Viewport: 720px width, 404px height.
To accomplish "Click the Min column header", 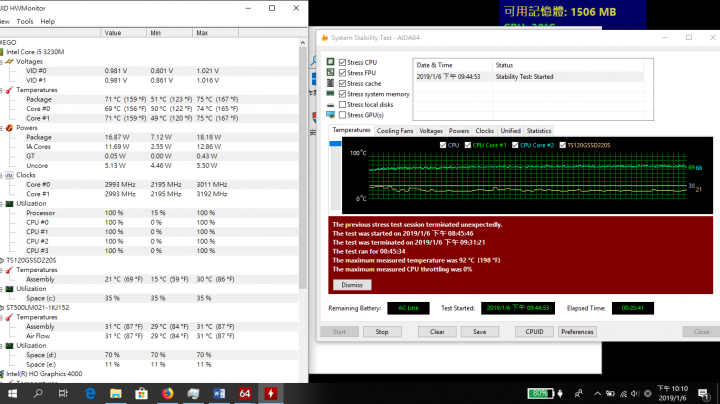I will click(170, 33).
